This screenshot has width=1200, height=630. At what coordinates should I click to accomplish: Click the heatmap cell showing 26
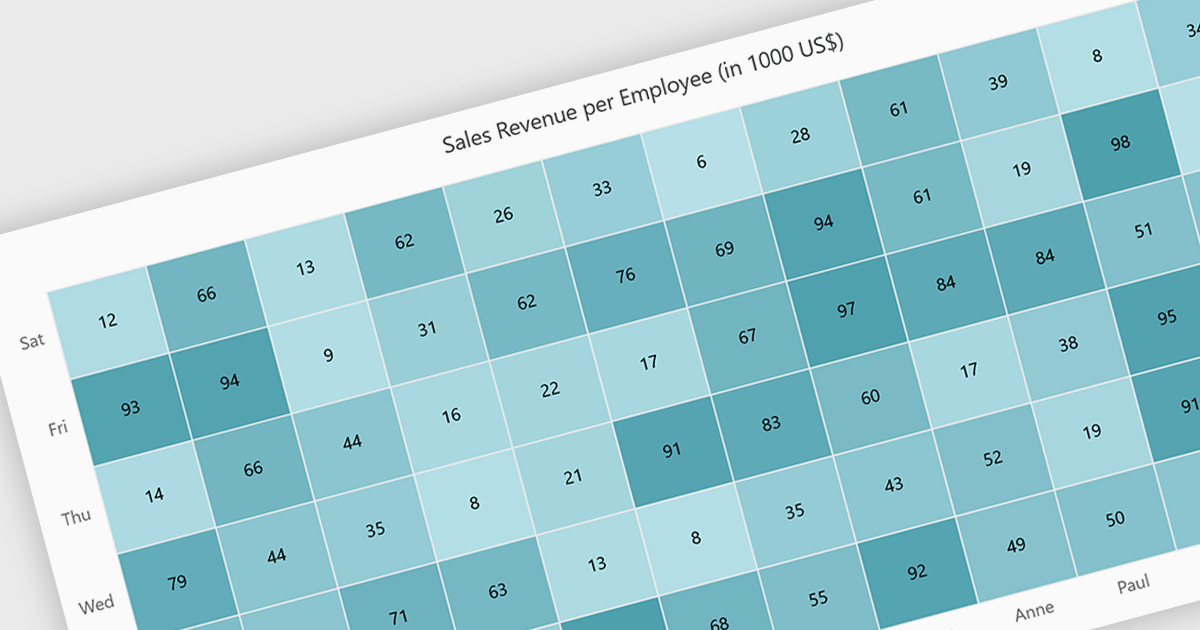[x=503, y=214]
